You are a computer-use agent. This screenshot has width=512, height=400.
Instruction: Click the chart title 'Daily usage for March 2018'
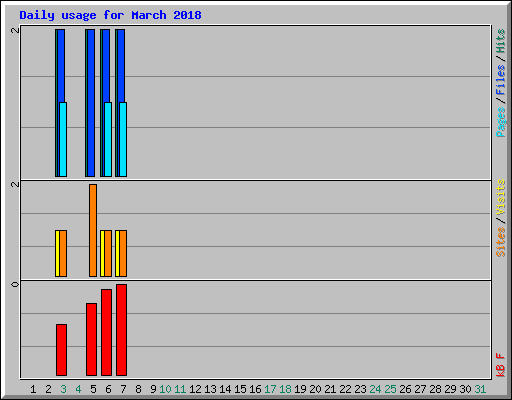(110, 15)
